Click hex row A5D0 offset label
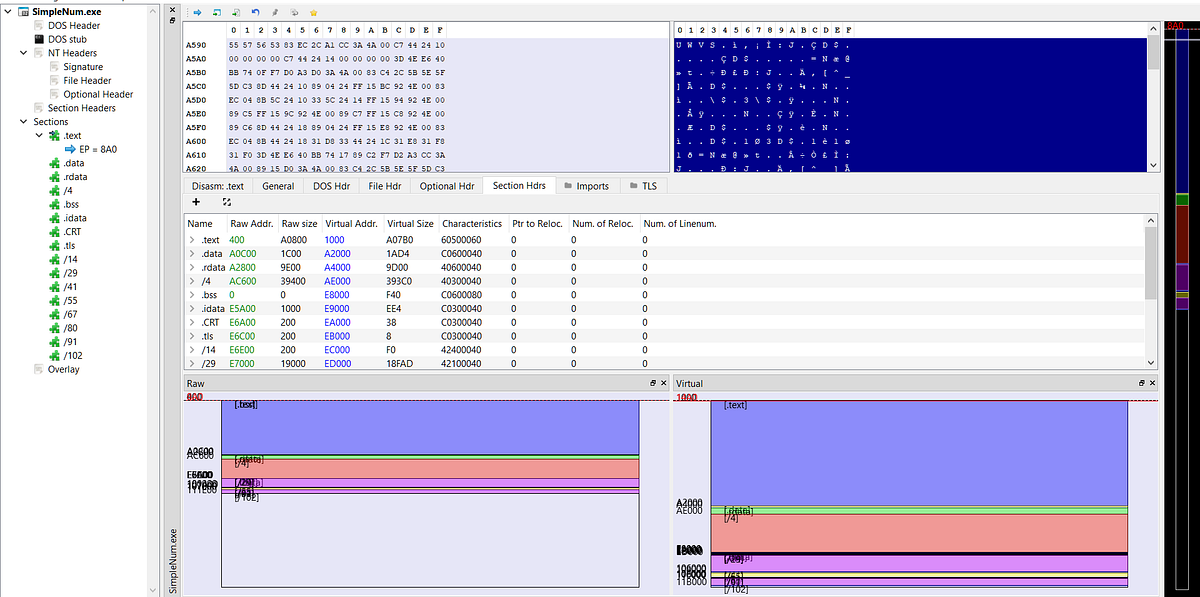The image size is (1200, 597). pos(196,100)
